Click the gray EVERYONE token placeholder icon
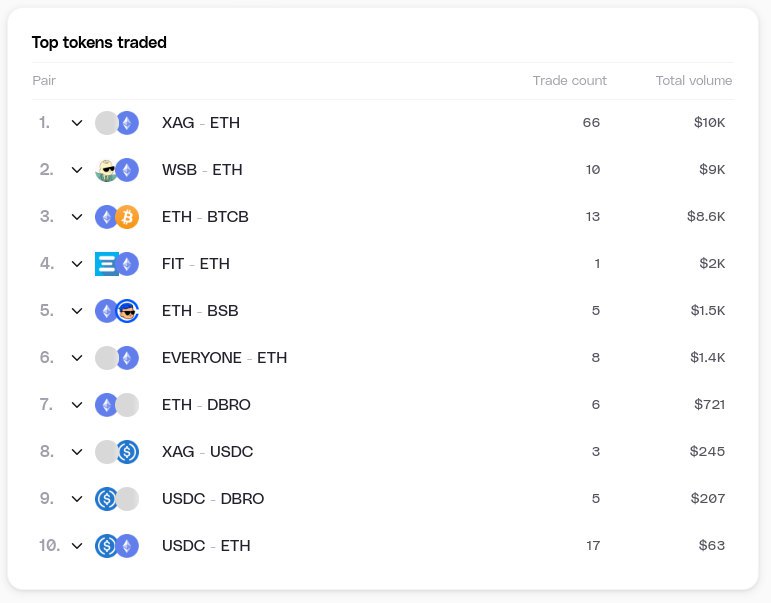Image resolution: width=771 pixels, height=603 pixels. 106,358
